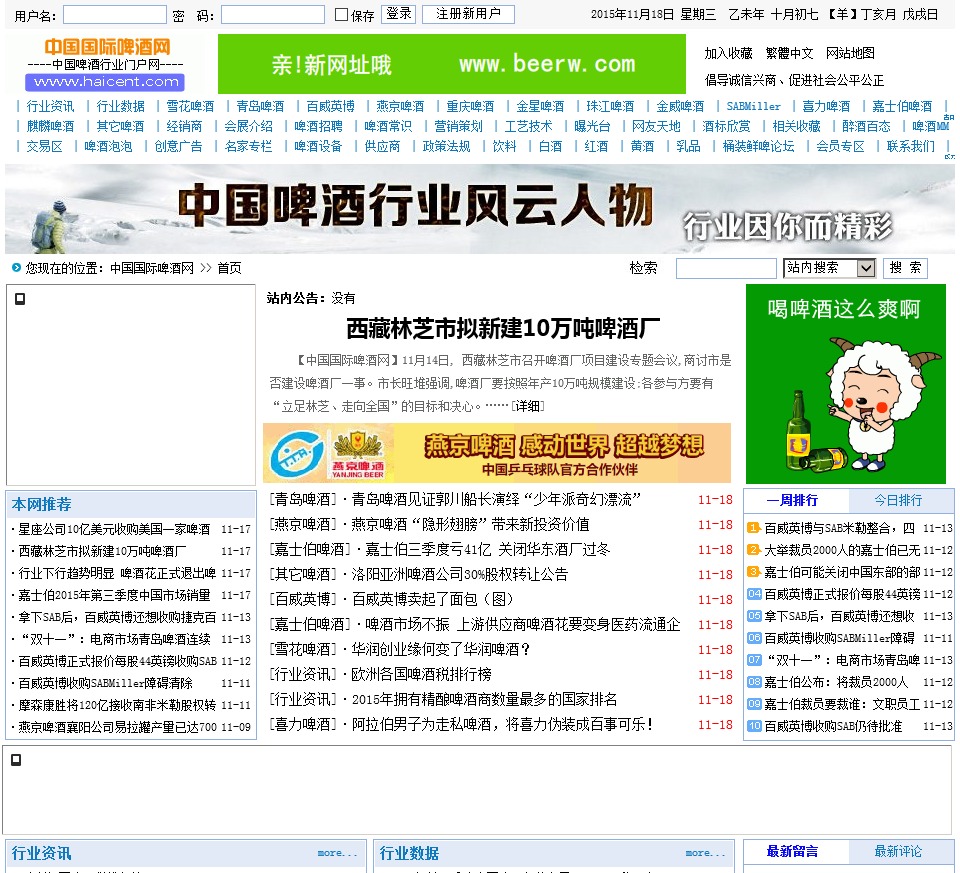960x873 pixels.
Task: Click the 用户名 input field
Action: click(x=114, y=15)
